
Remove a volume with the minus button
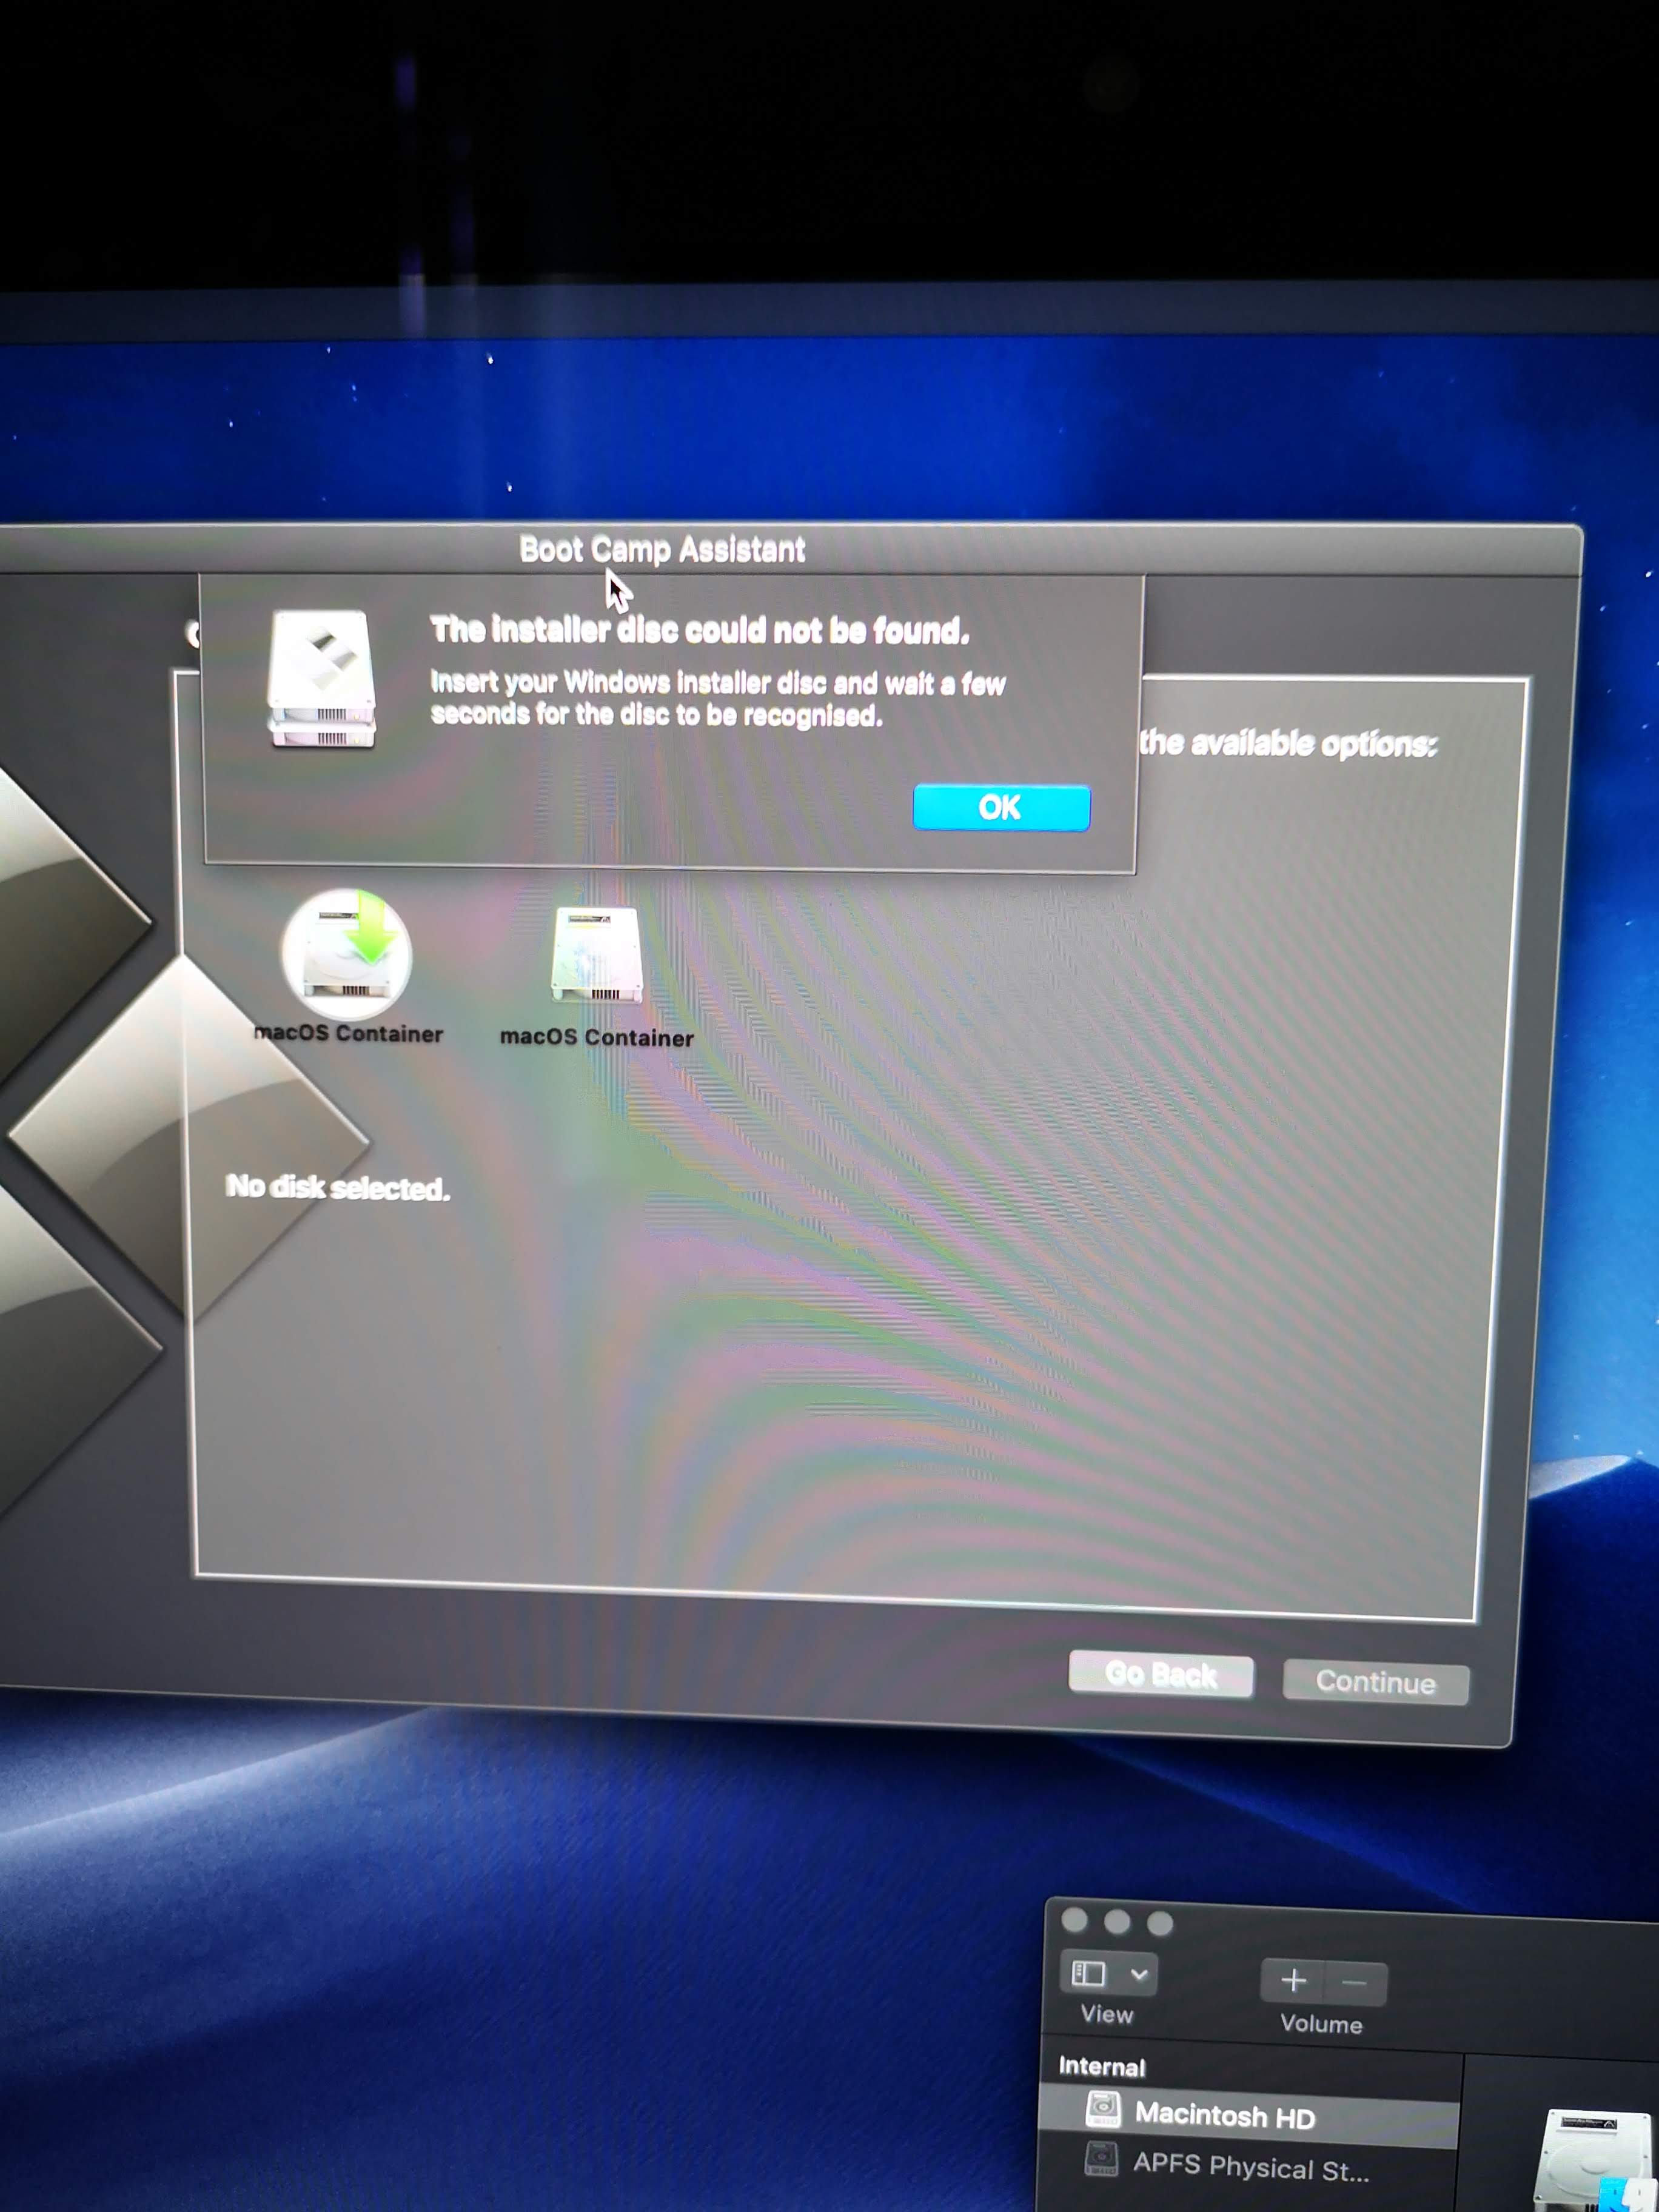(x=1355, y=1982)
